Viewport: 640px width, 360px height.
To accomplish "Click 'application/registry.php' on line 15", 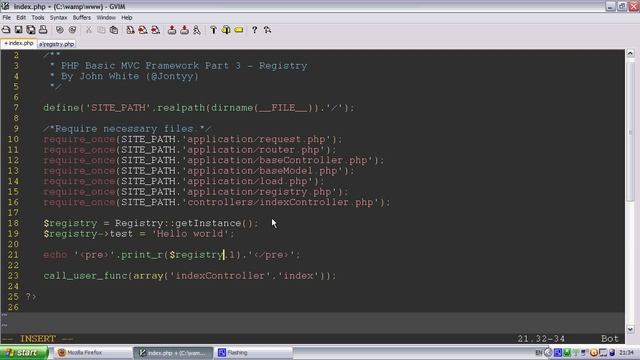I will [259, 192].
